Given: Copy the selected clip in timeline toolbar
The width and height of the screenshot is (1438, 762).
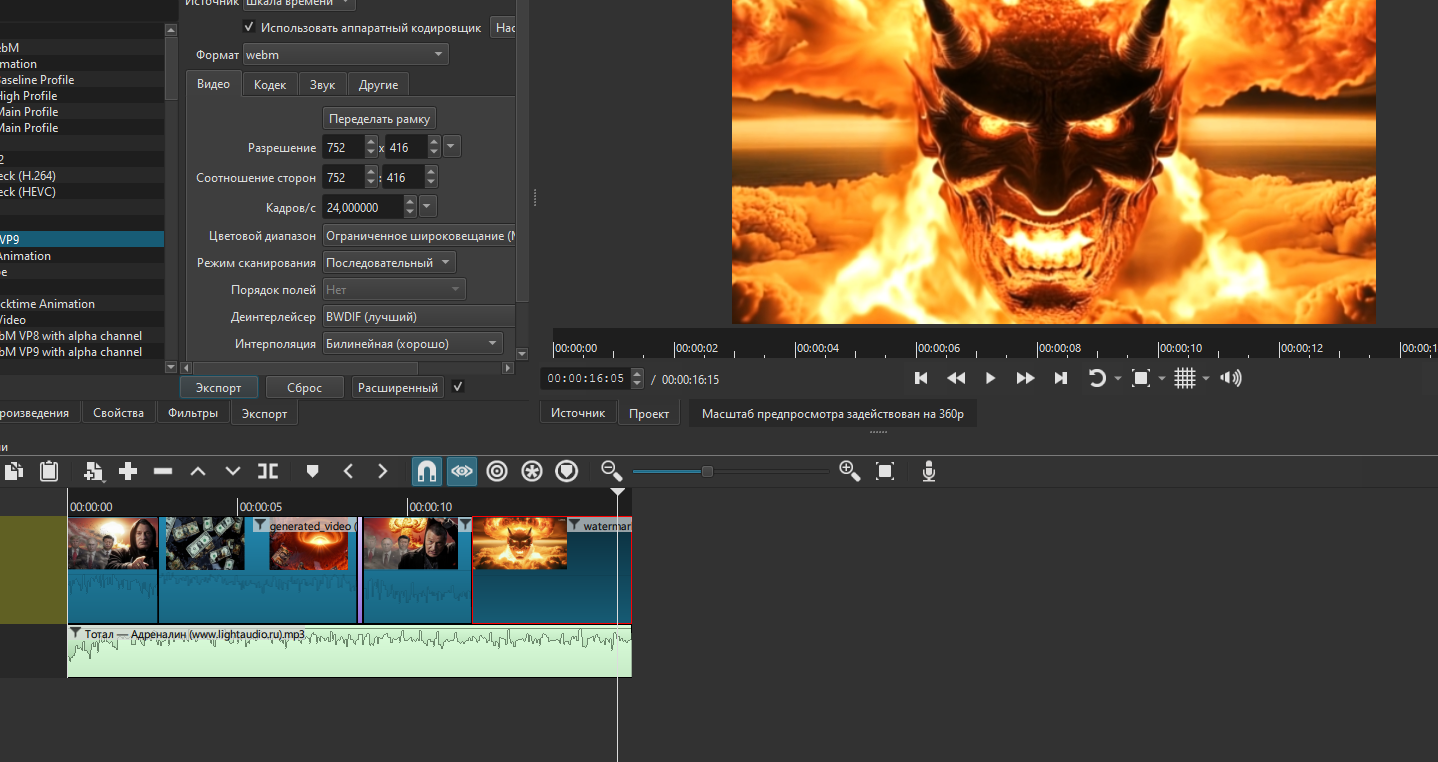Looking at the screenshot, I should click(14, 471).
